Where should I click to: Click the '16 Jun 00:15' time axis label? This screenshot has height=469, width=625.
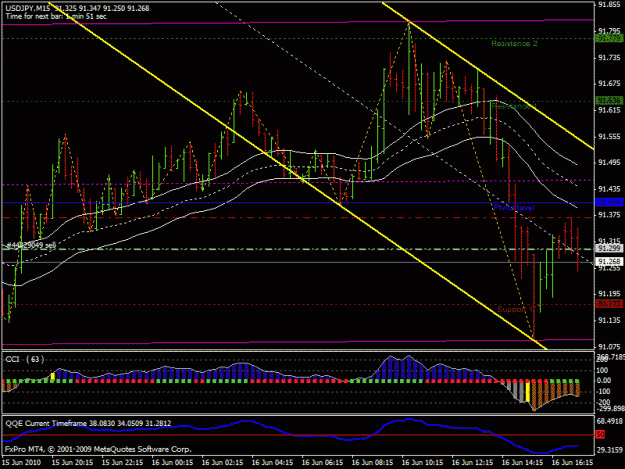(x=172, y=463)
